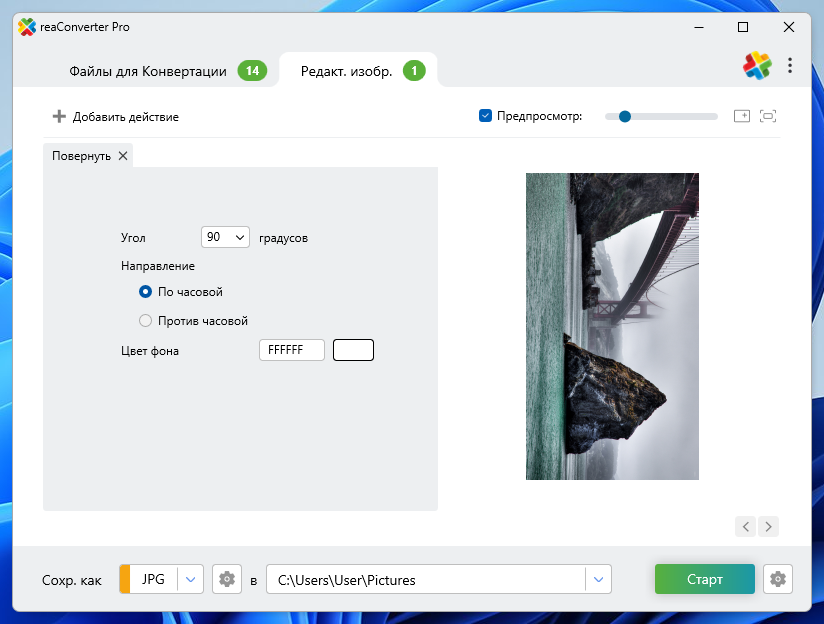The height and width of the screenshot is (624, 824).
Task: Click the add preview image icon
Action: [741, 116]
